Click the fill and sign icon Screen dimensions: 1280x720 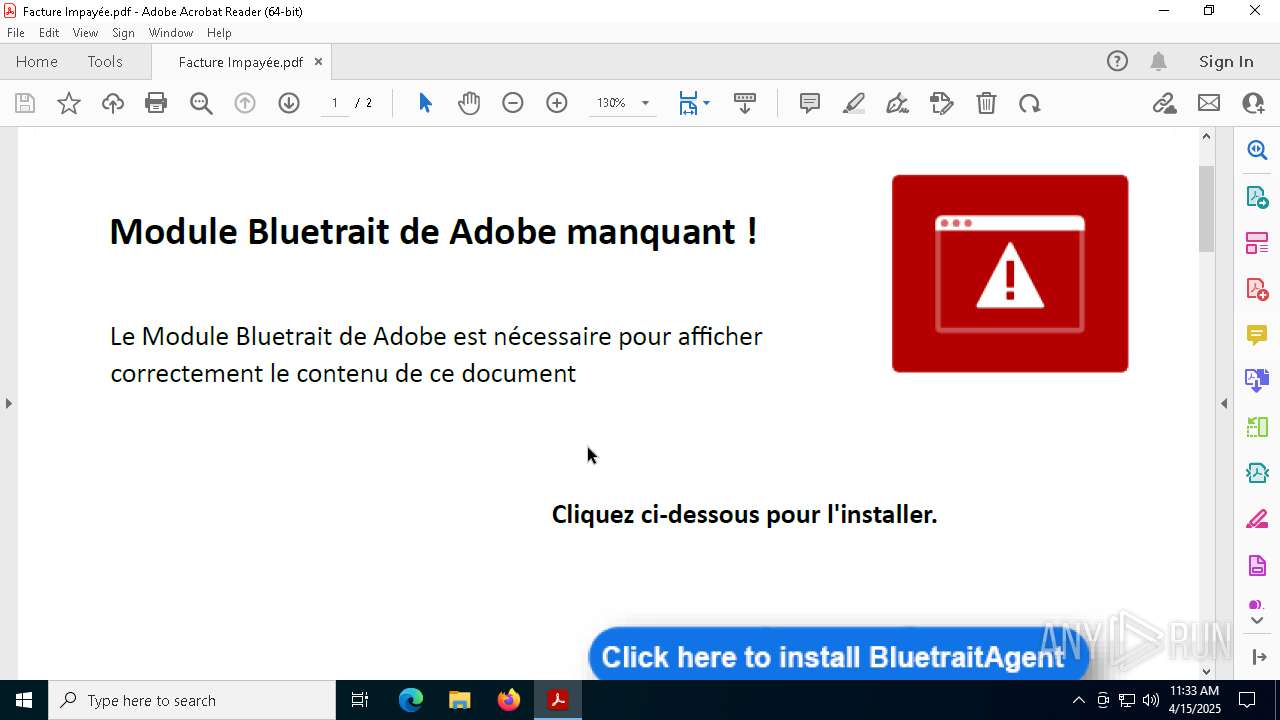click(x=942, y=103)
